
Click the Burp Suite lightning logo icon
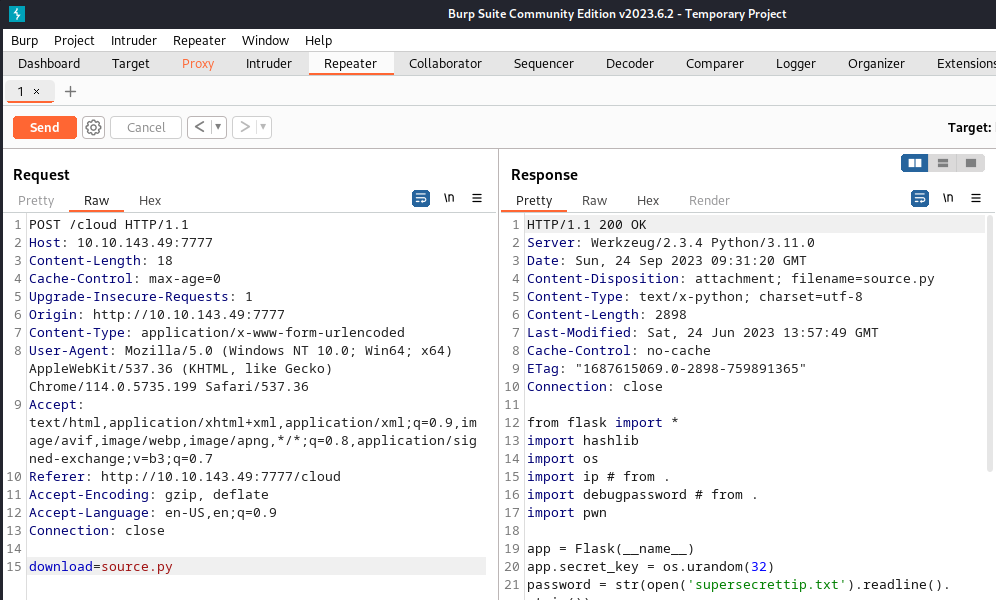click(x=17, y=13)
